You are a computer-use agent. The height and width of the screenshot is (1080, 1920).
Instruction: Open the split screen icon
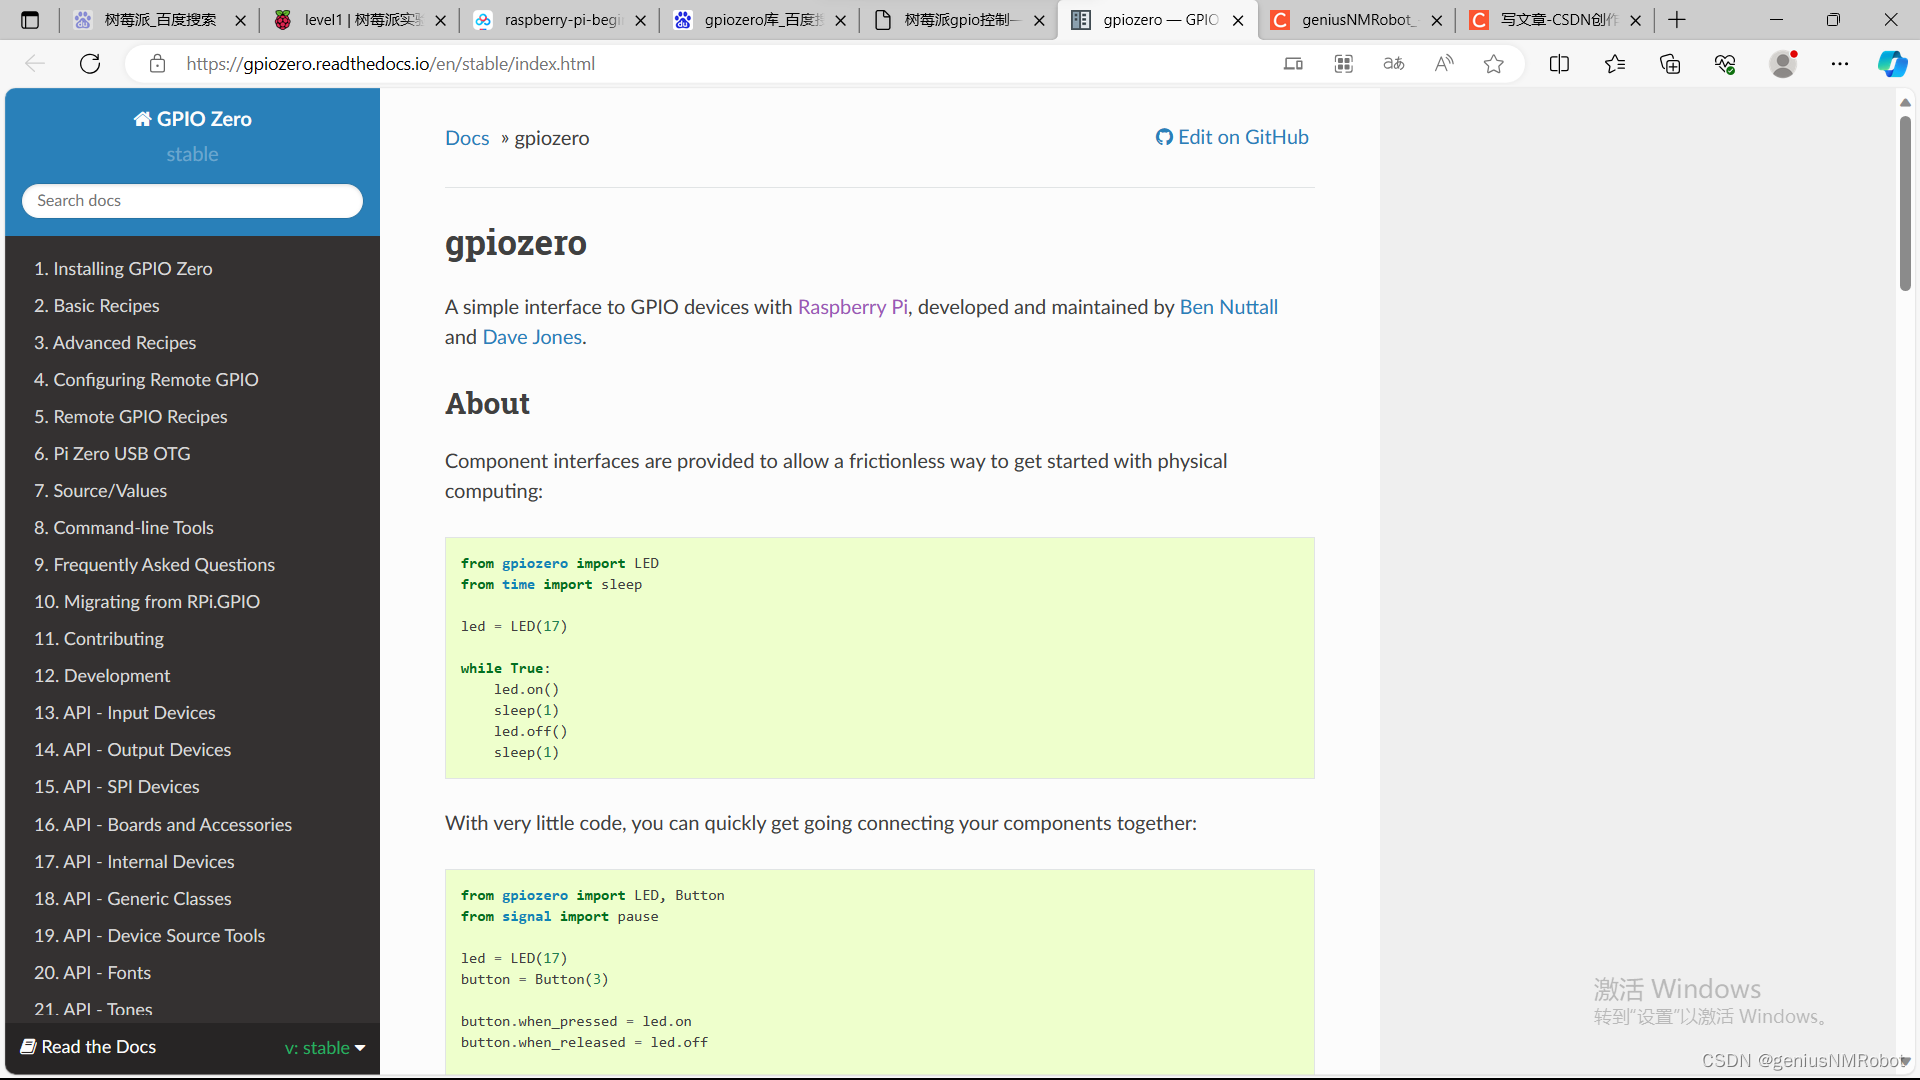tap(1559, 64)
